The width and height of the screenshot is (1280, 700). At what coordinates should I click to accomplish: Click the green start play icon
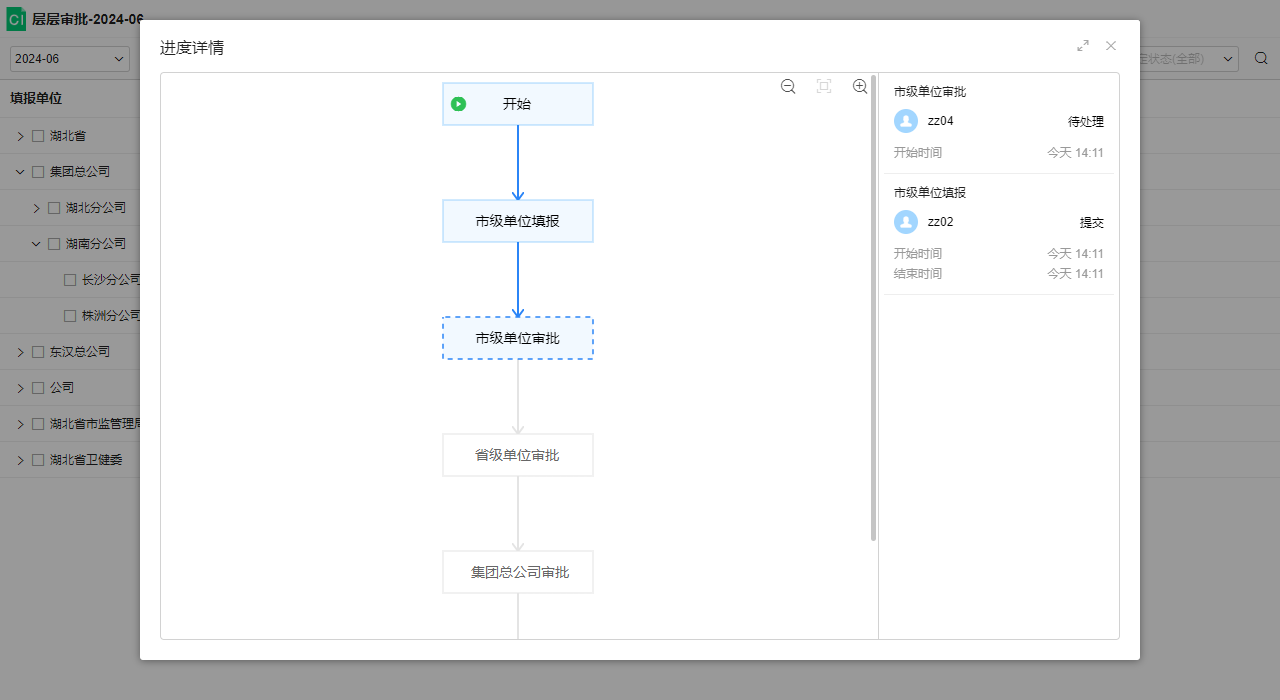coord(458,104)
